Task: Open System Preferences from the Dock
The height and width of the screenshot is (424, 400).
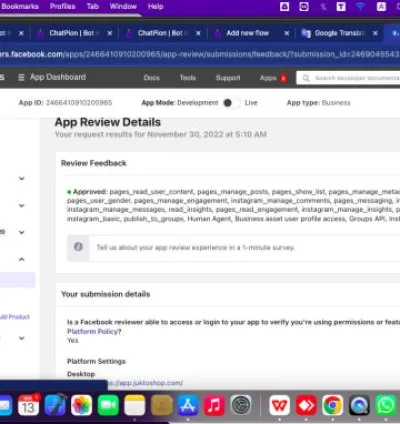Action: click(x=241, y=405)
